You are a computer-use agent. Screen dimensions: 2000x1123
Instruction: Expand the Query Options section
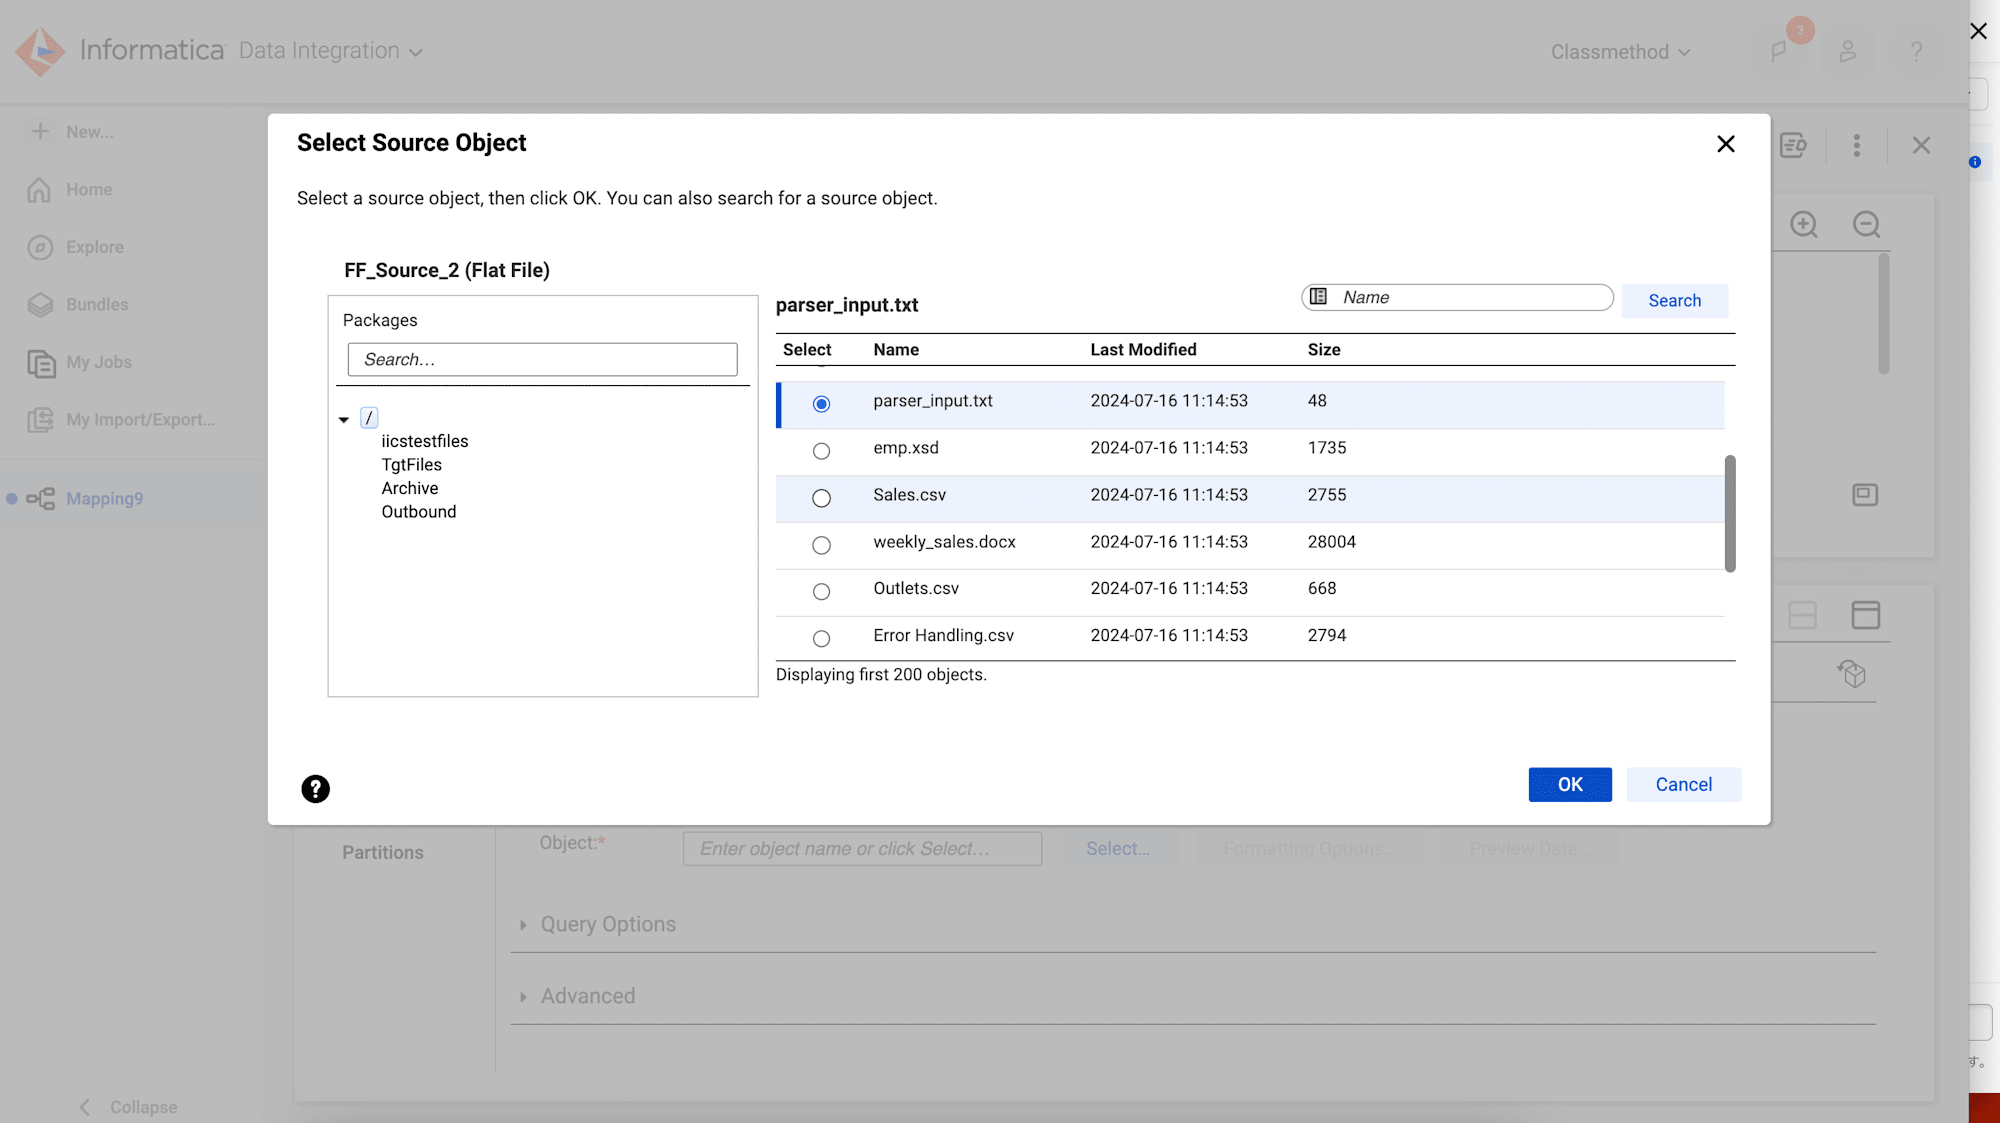click(523, 925)
